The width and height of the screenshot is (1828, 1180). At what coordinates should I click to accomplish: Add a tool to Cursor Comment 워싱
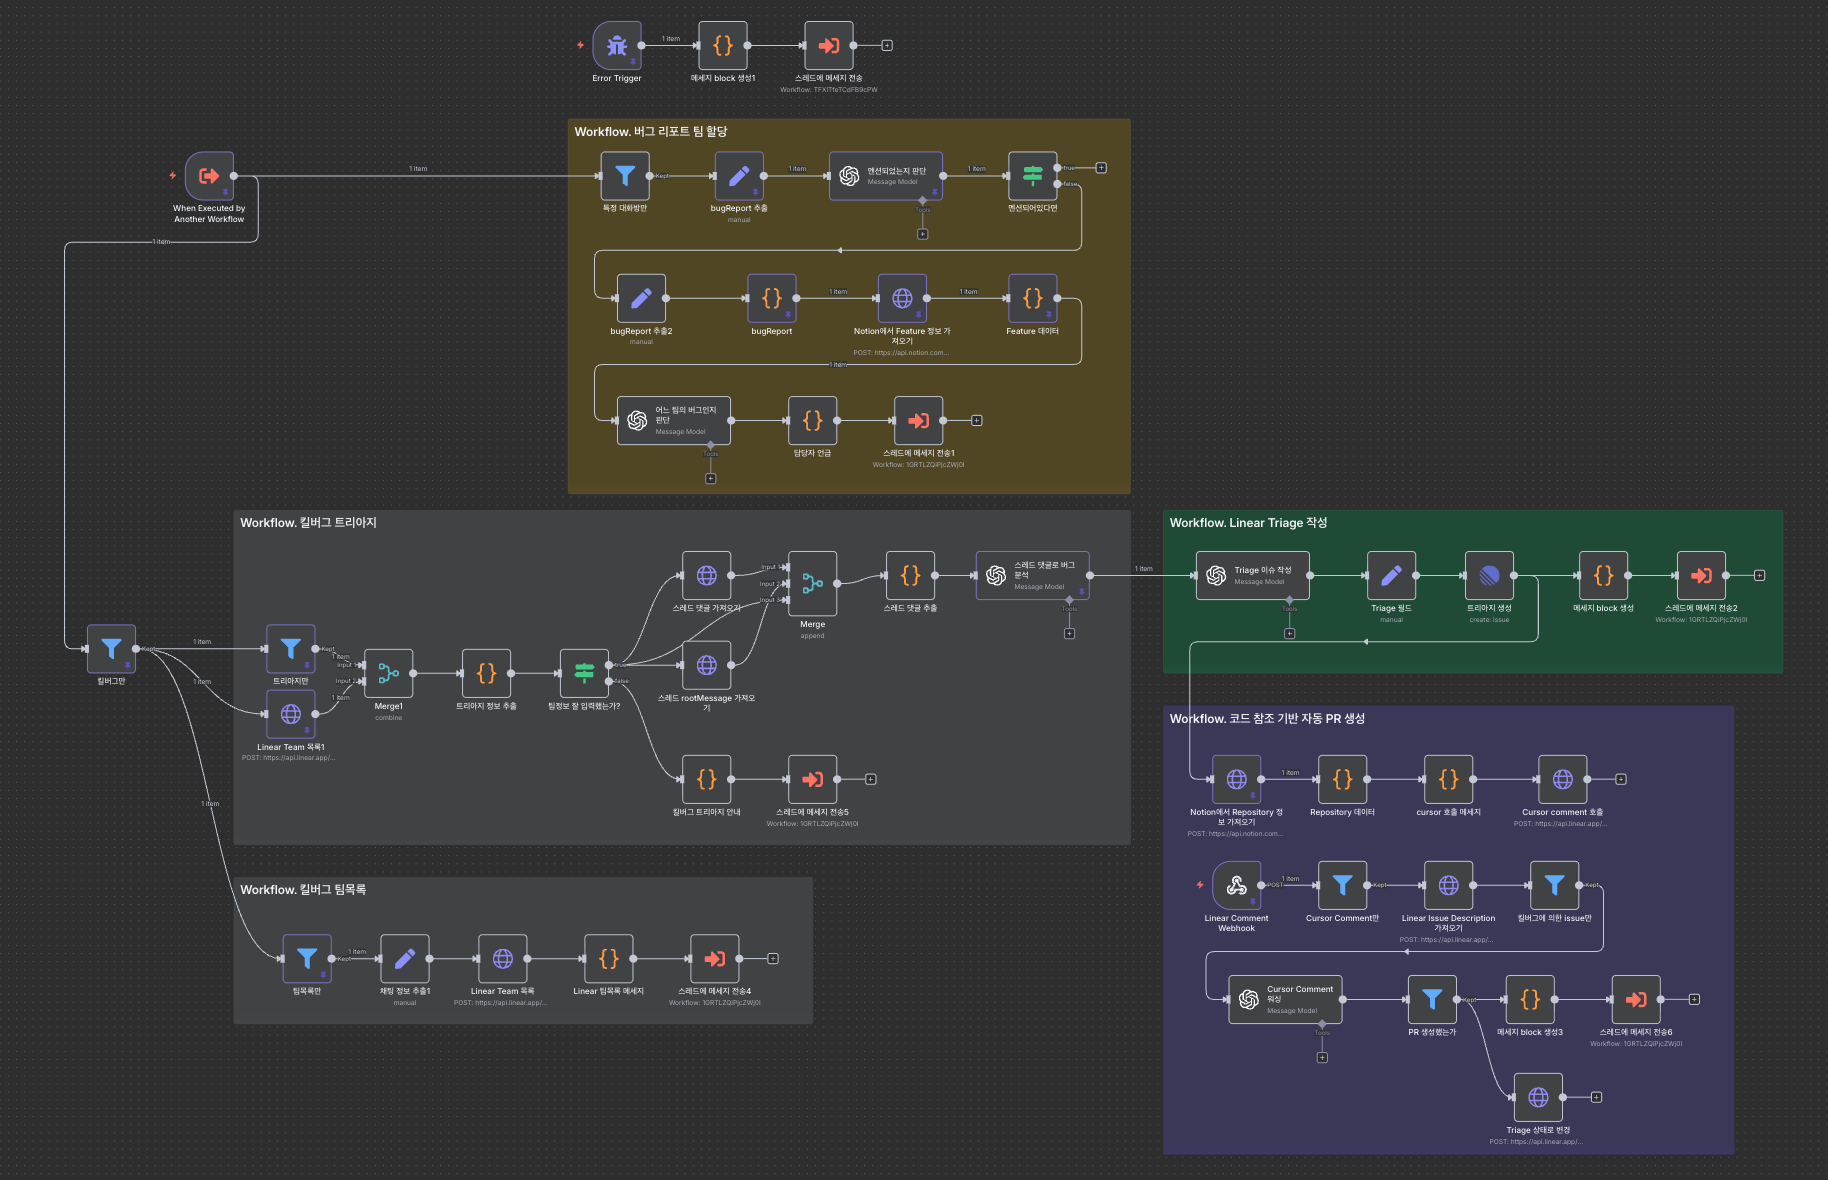coord(1322,1058)
